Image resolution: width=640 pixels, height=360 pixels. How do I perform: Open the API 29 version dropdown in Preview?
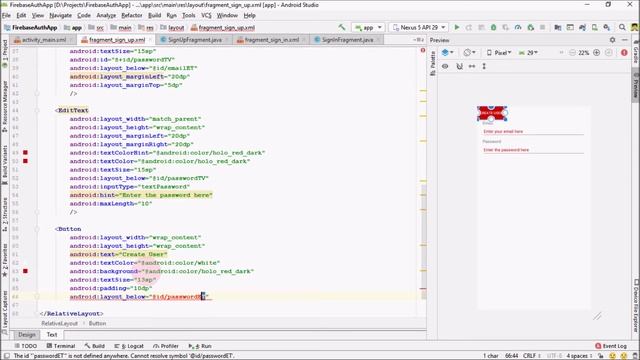point(528,53)
